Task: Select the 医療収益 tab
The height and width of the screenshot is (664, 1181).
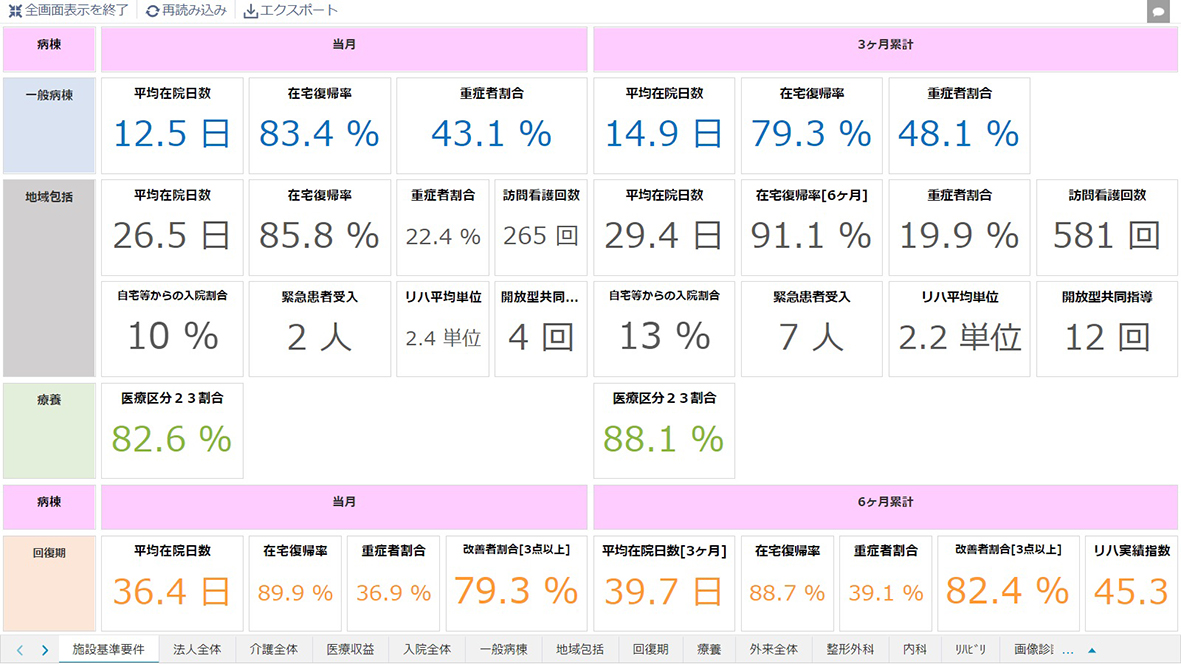Action: click(x=350, y=650)
